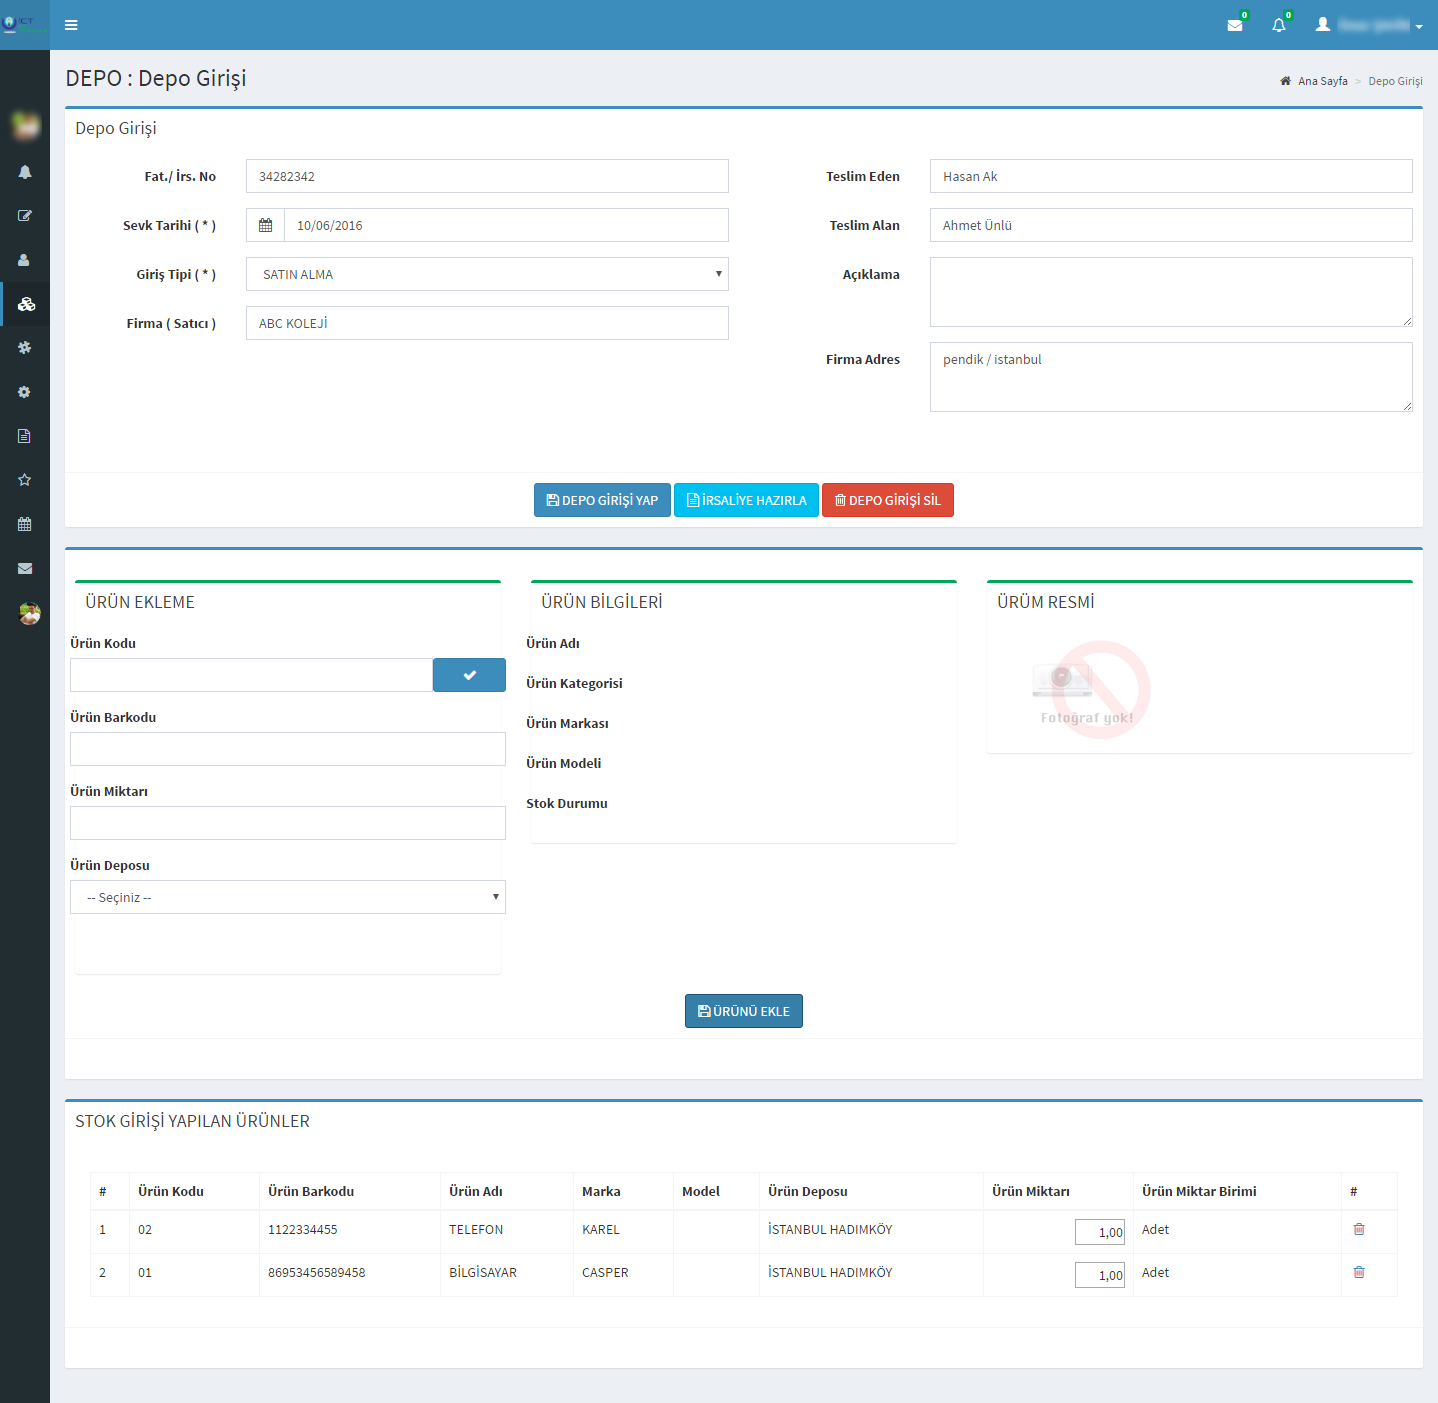Image resolution: width=1438 pixels, height=1403 pixels.
Task: Click the red DEPO GİRİŞİ SİL button
Action: pos(887,500)
